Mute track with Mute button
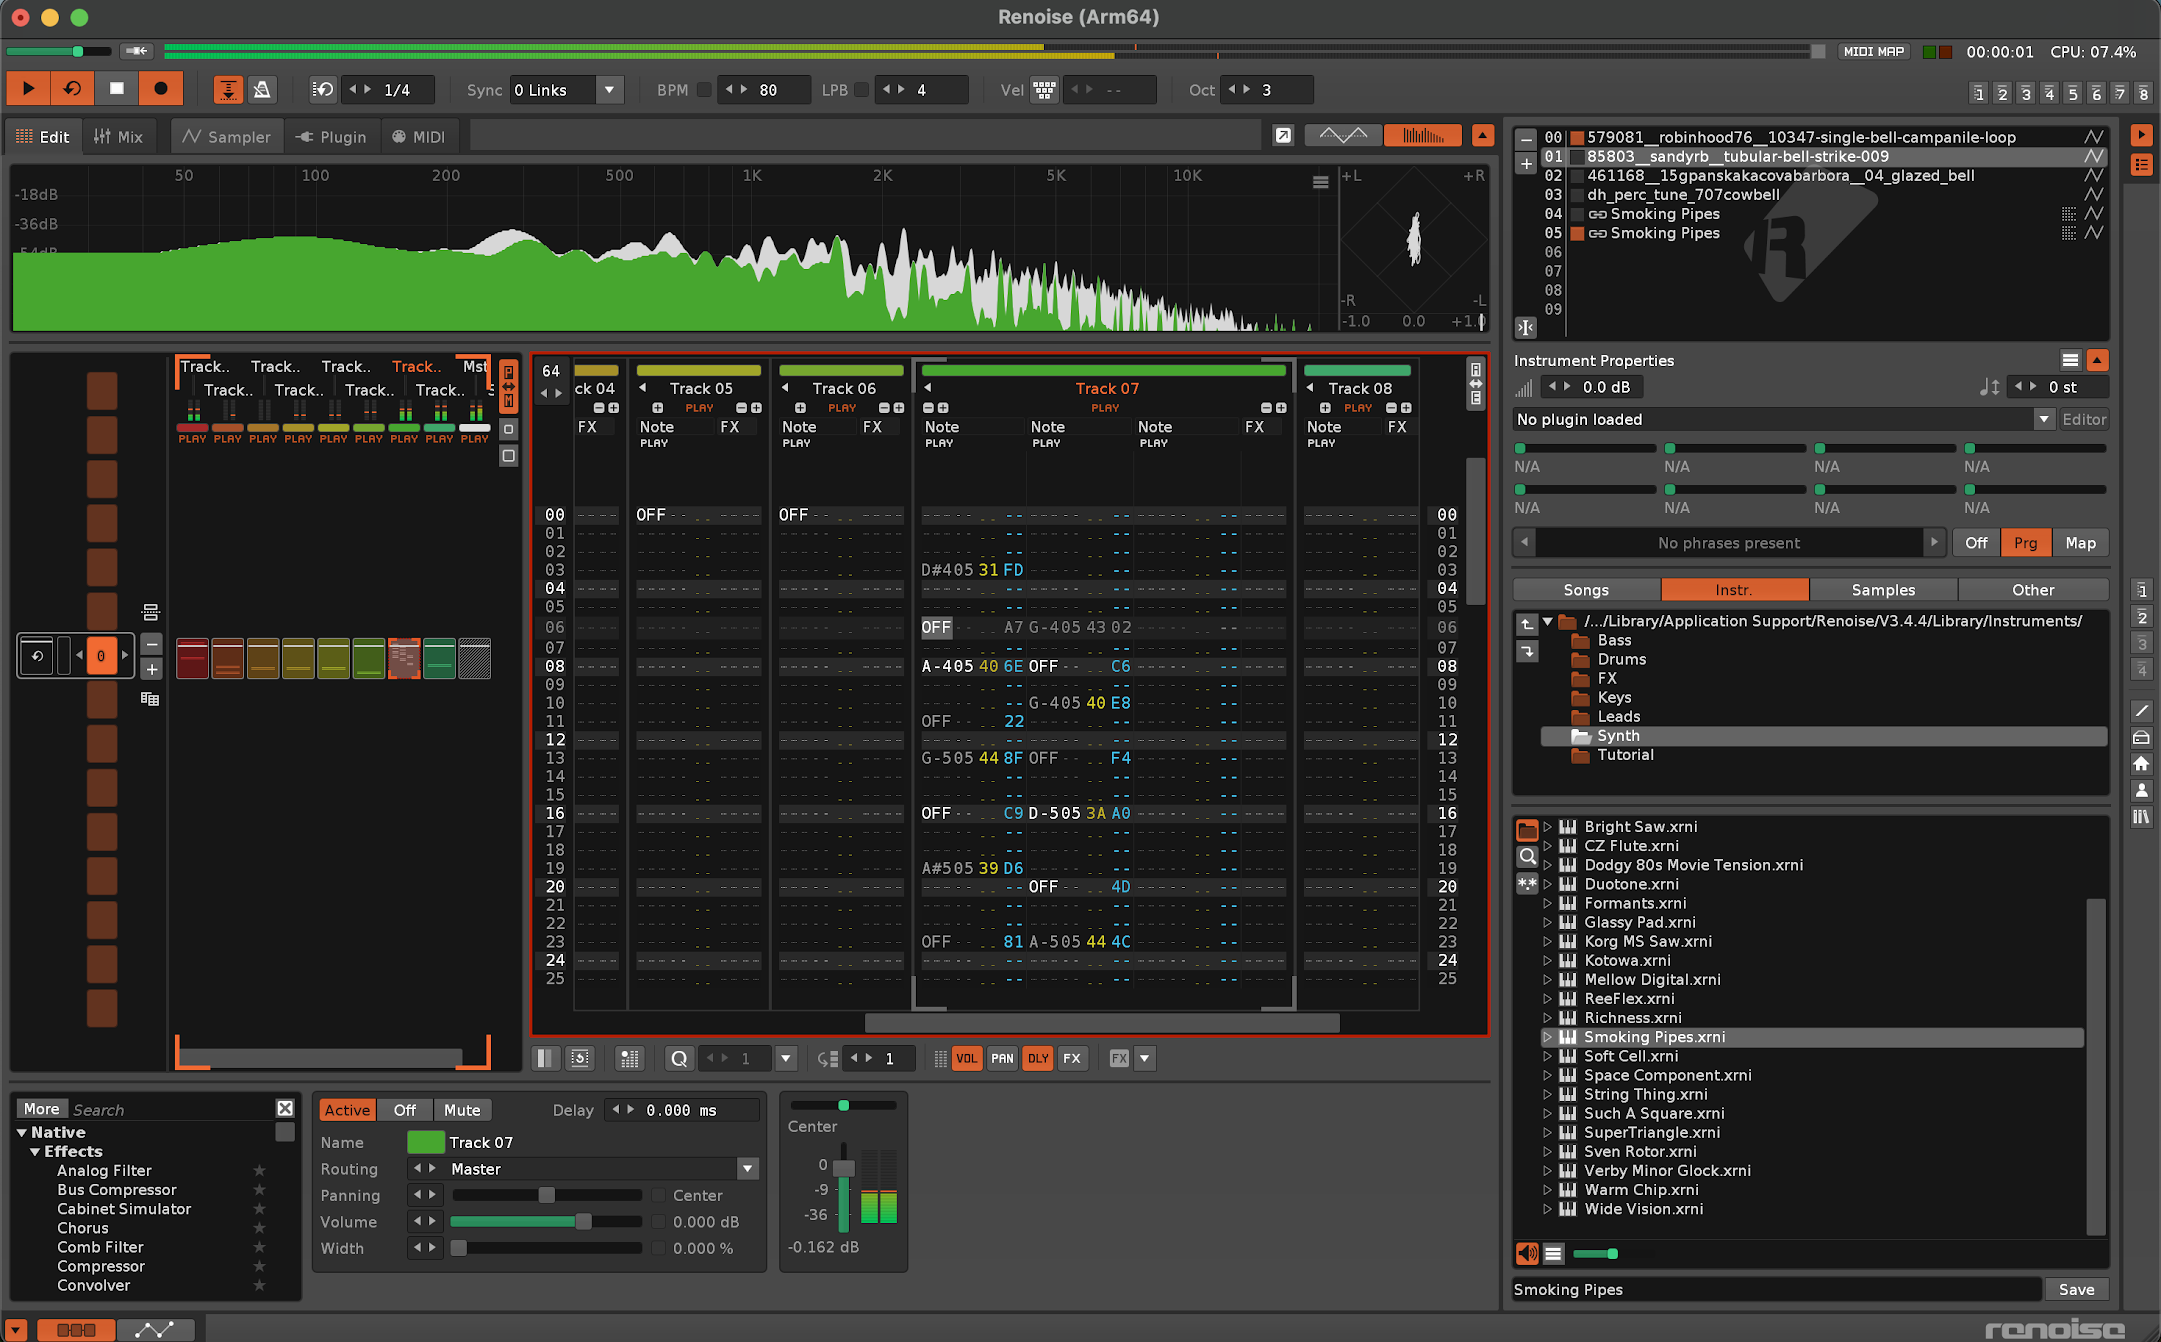This screenshot has width=2161, height=1342. tap(462, 1110)
